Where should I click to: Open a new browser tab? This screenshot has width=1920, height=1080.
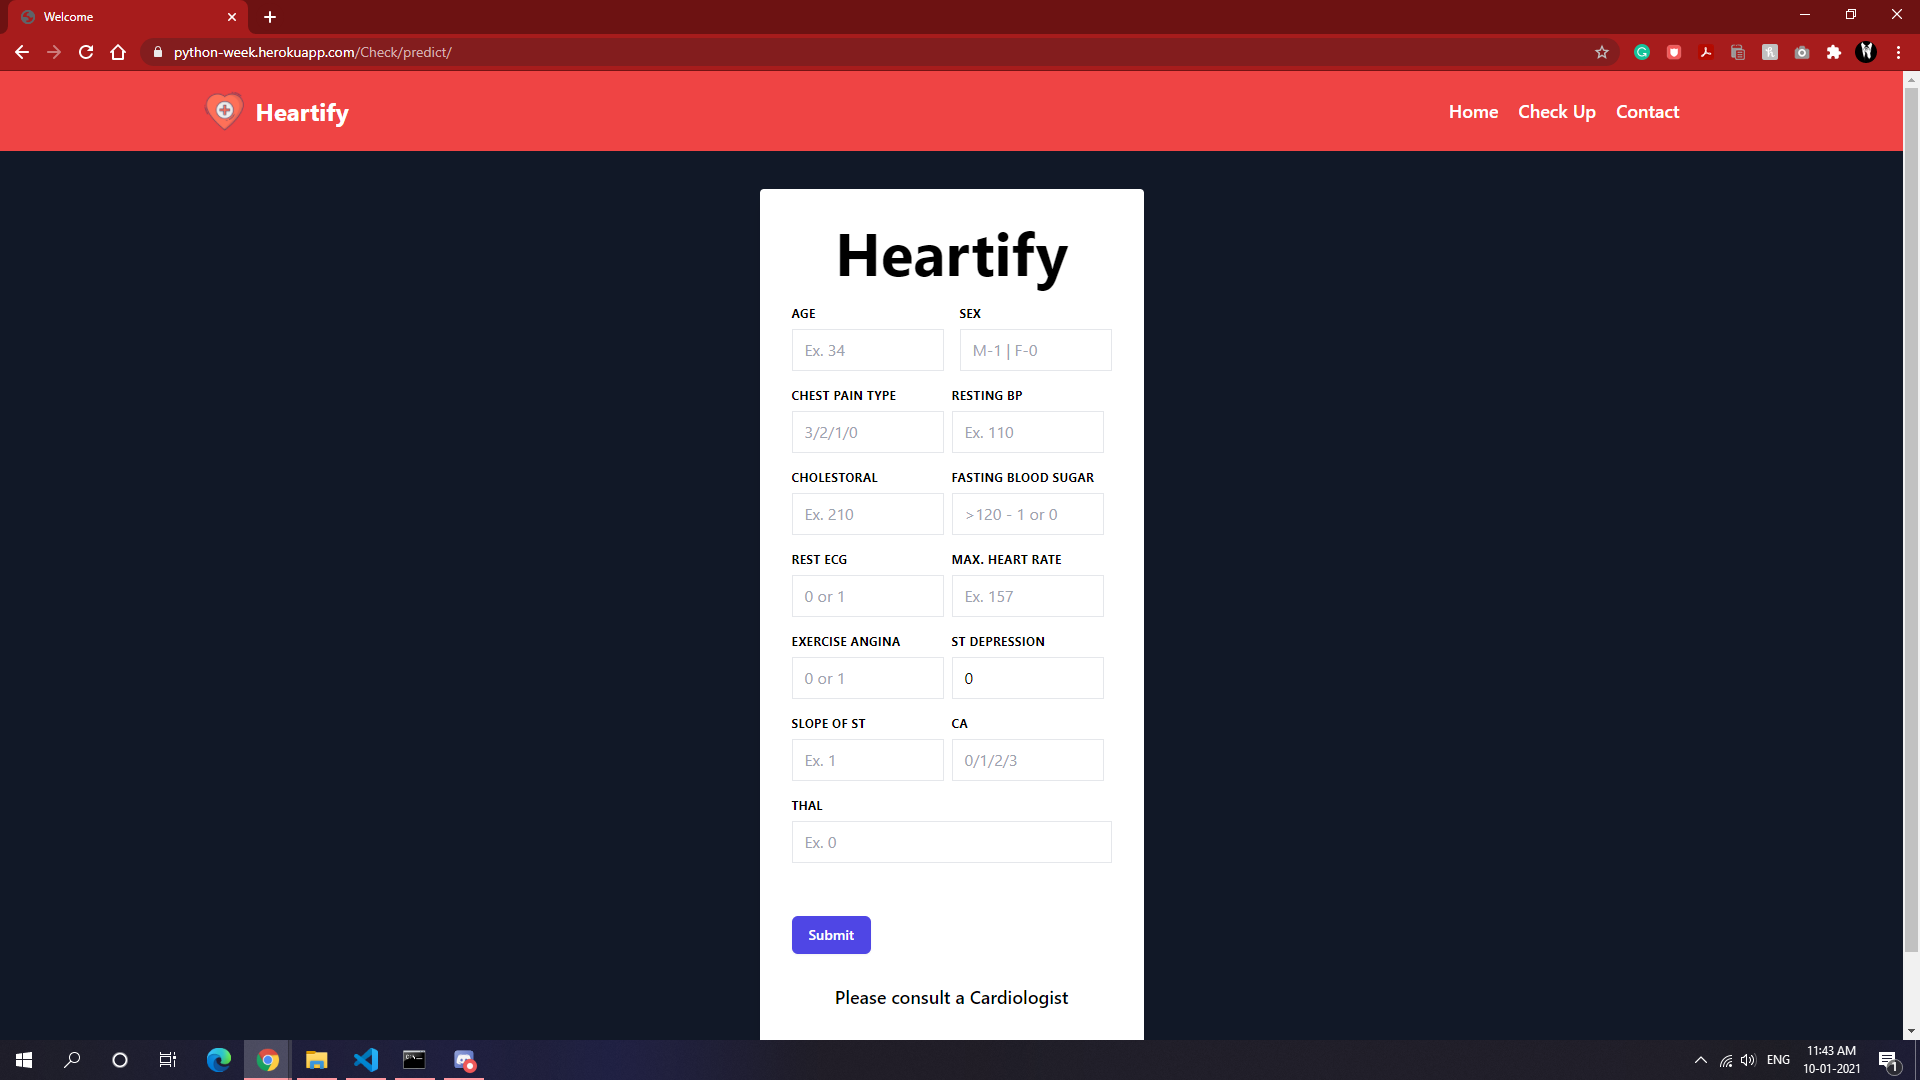270,17
